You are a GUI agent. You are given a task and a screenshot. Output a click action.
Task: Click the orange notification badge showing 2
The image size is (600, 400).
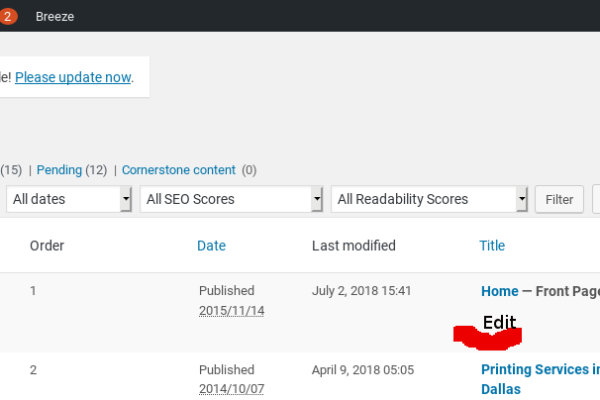click(x=8, y=16)
